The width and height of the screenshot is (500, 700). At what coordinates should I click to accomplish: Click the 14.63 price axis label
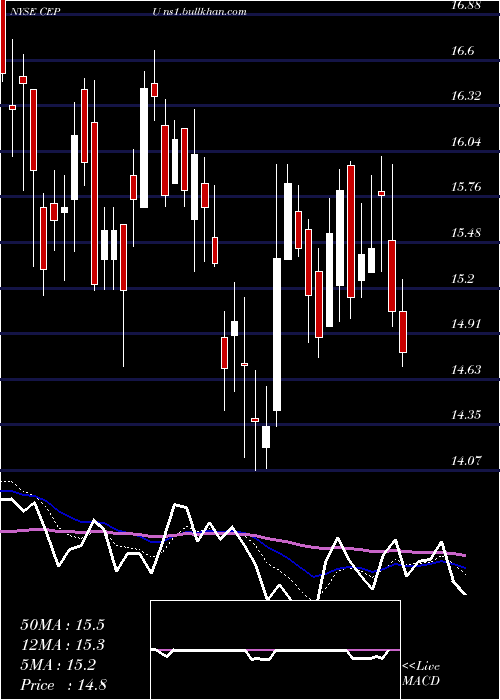click(465, 370)
